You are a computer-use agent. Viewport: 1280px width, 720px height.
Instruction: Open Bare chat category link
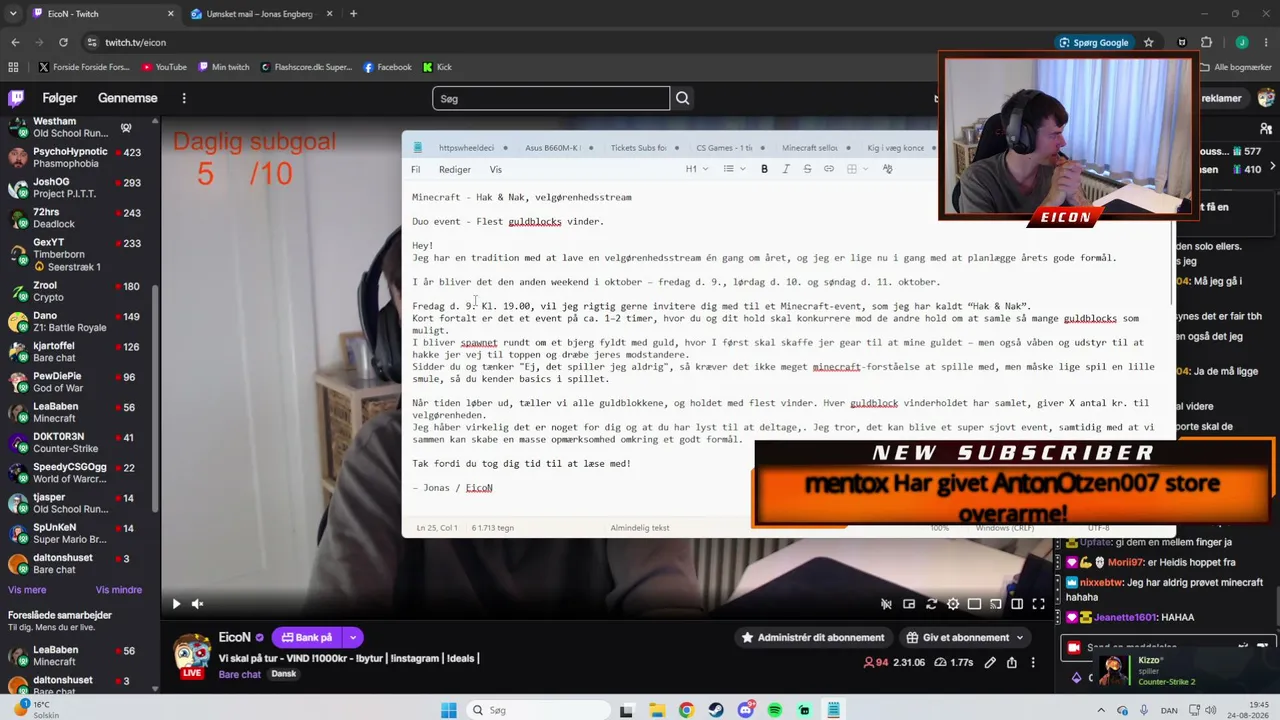pyautogui.click(x=240, y=674)
